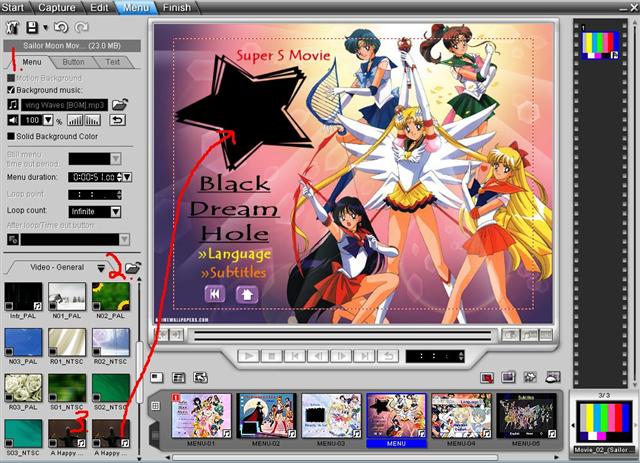Viewport: 640px width, 463px height.
Task: Open the Still menu time out period dropdown
Action: (x=116, y=159)
